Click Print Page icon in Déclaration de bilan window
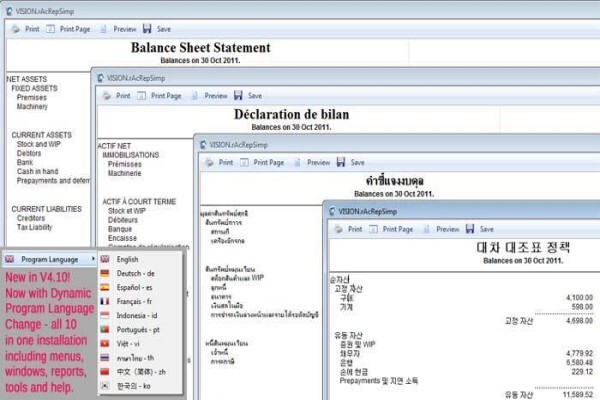 142,96
